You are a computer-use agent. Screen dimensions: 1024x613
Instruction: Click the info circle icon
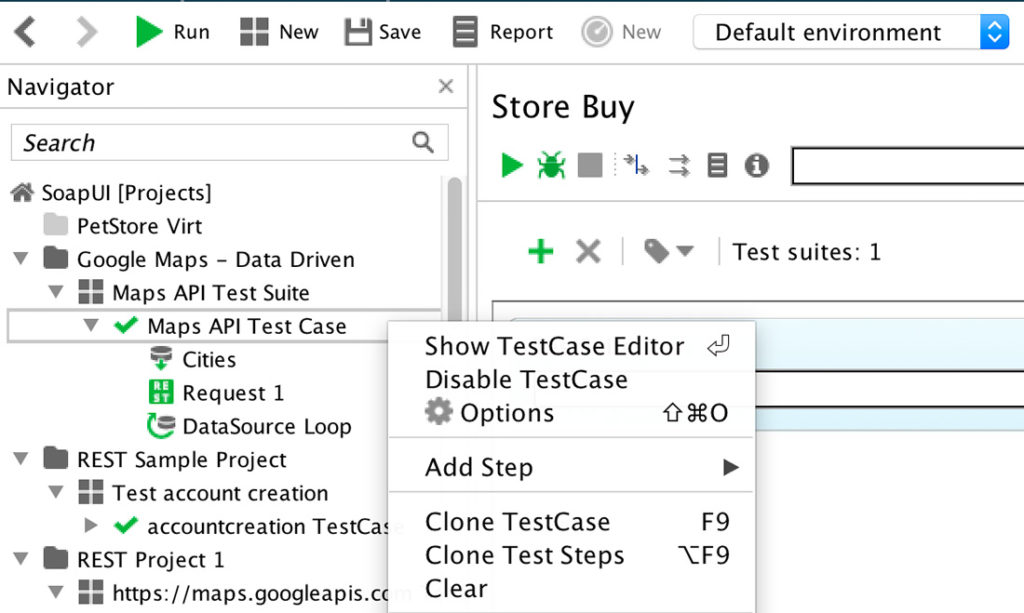pos(756,165)
